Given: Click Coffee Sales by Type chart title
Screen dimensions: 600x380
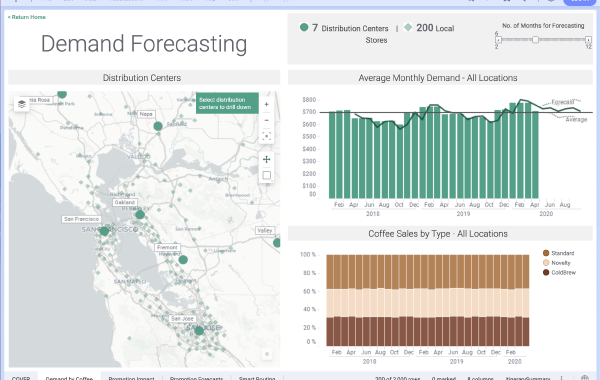Looking at the screenshot, I should [x=438, y=234].
